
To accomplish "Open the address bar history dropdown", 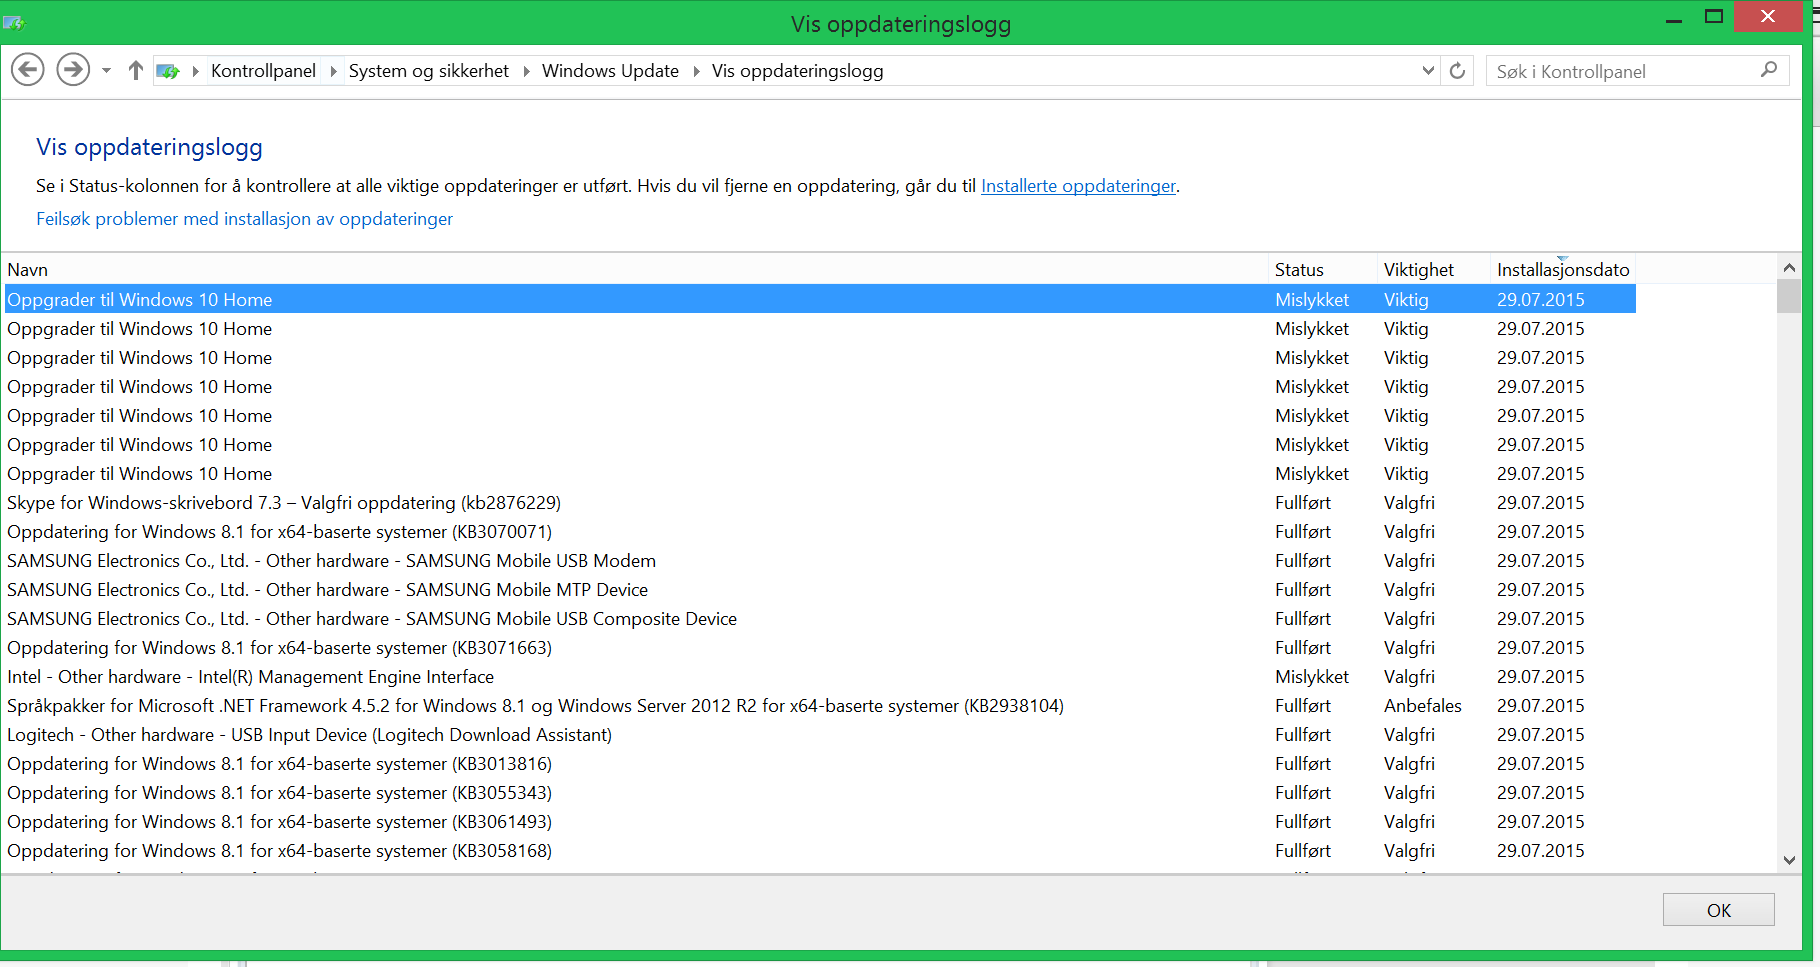I will tap(1428, 71).
